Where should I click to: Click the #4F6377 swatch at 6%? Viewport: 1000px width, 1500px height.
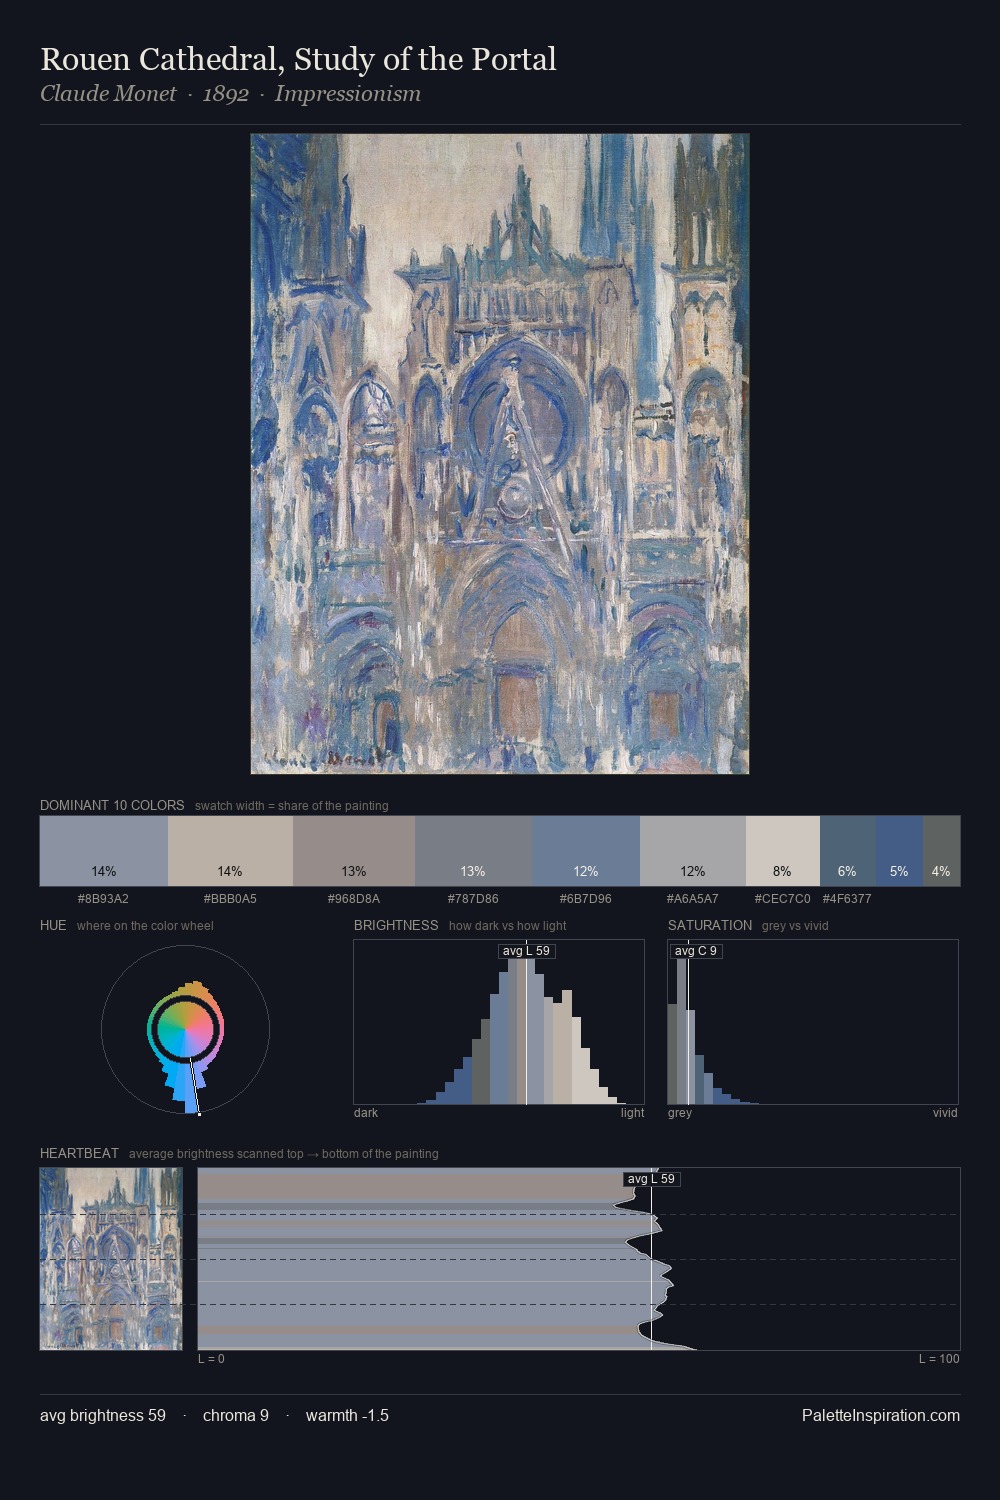pos(848,851)
